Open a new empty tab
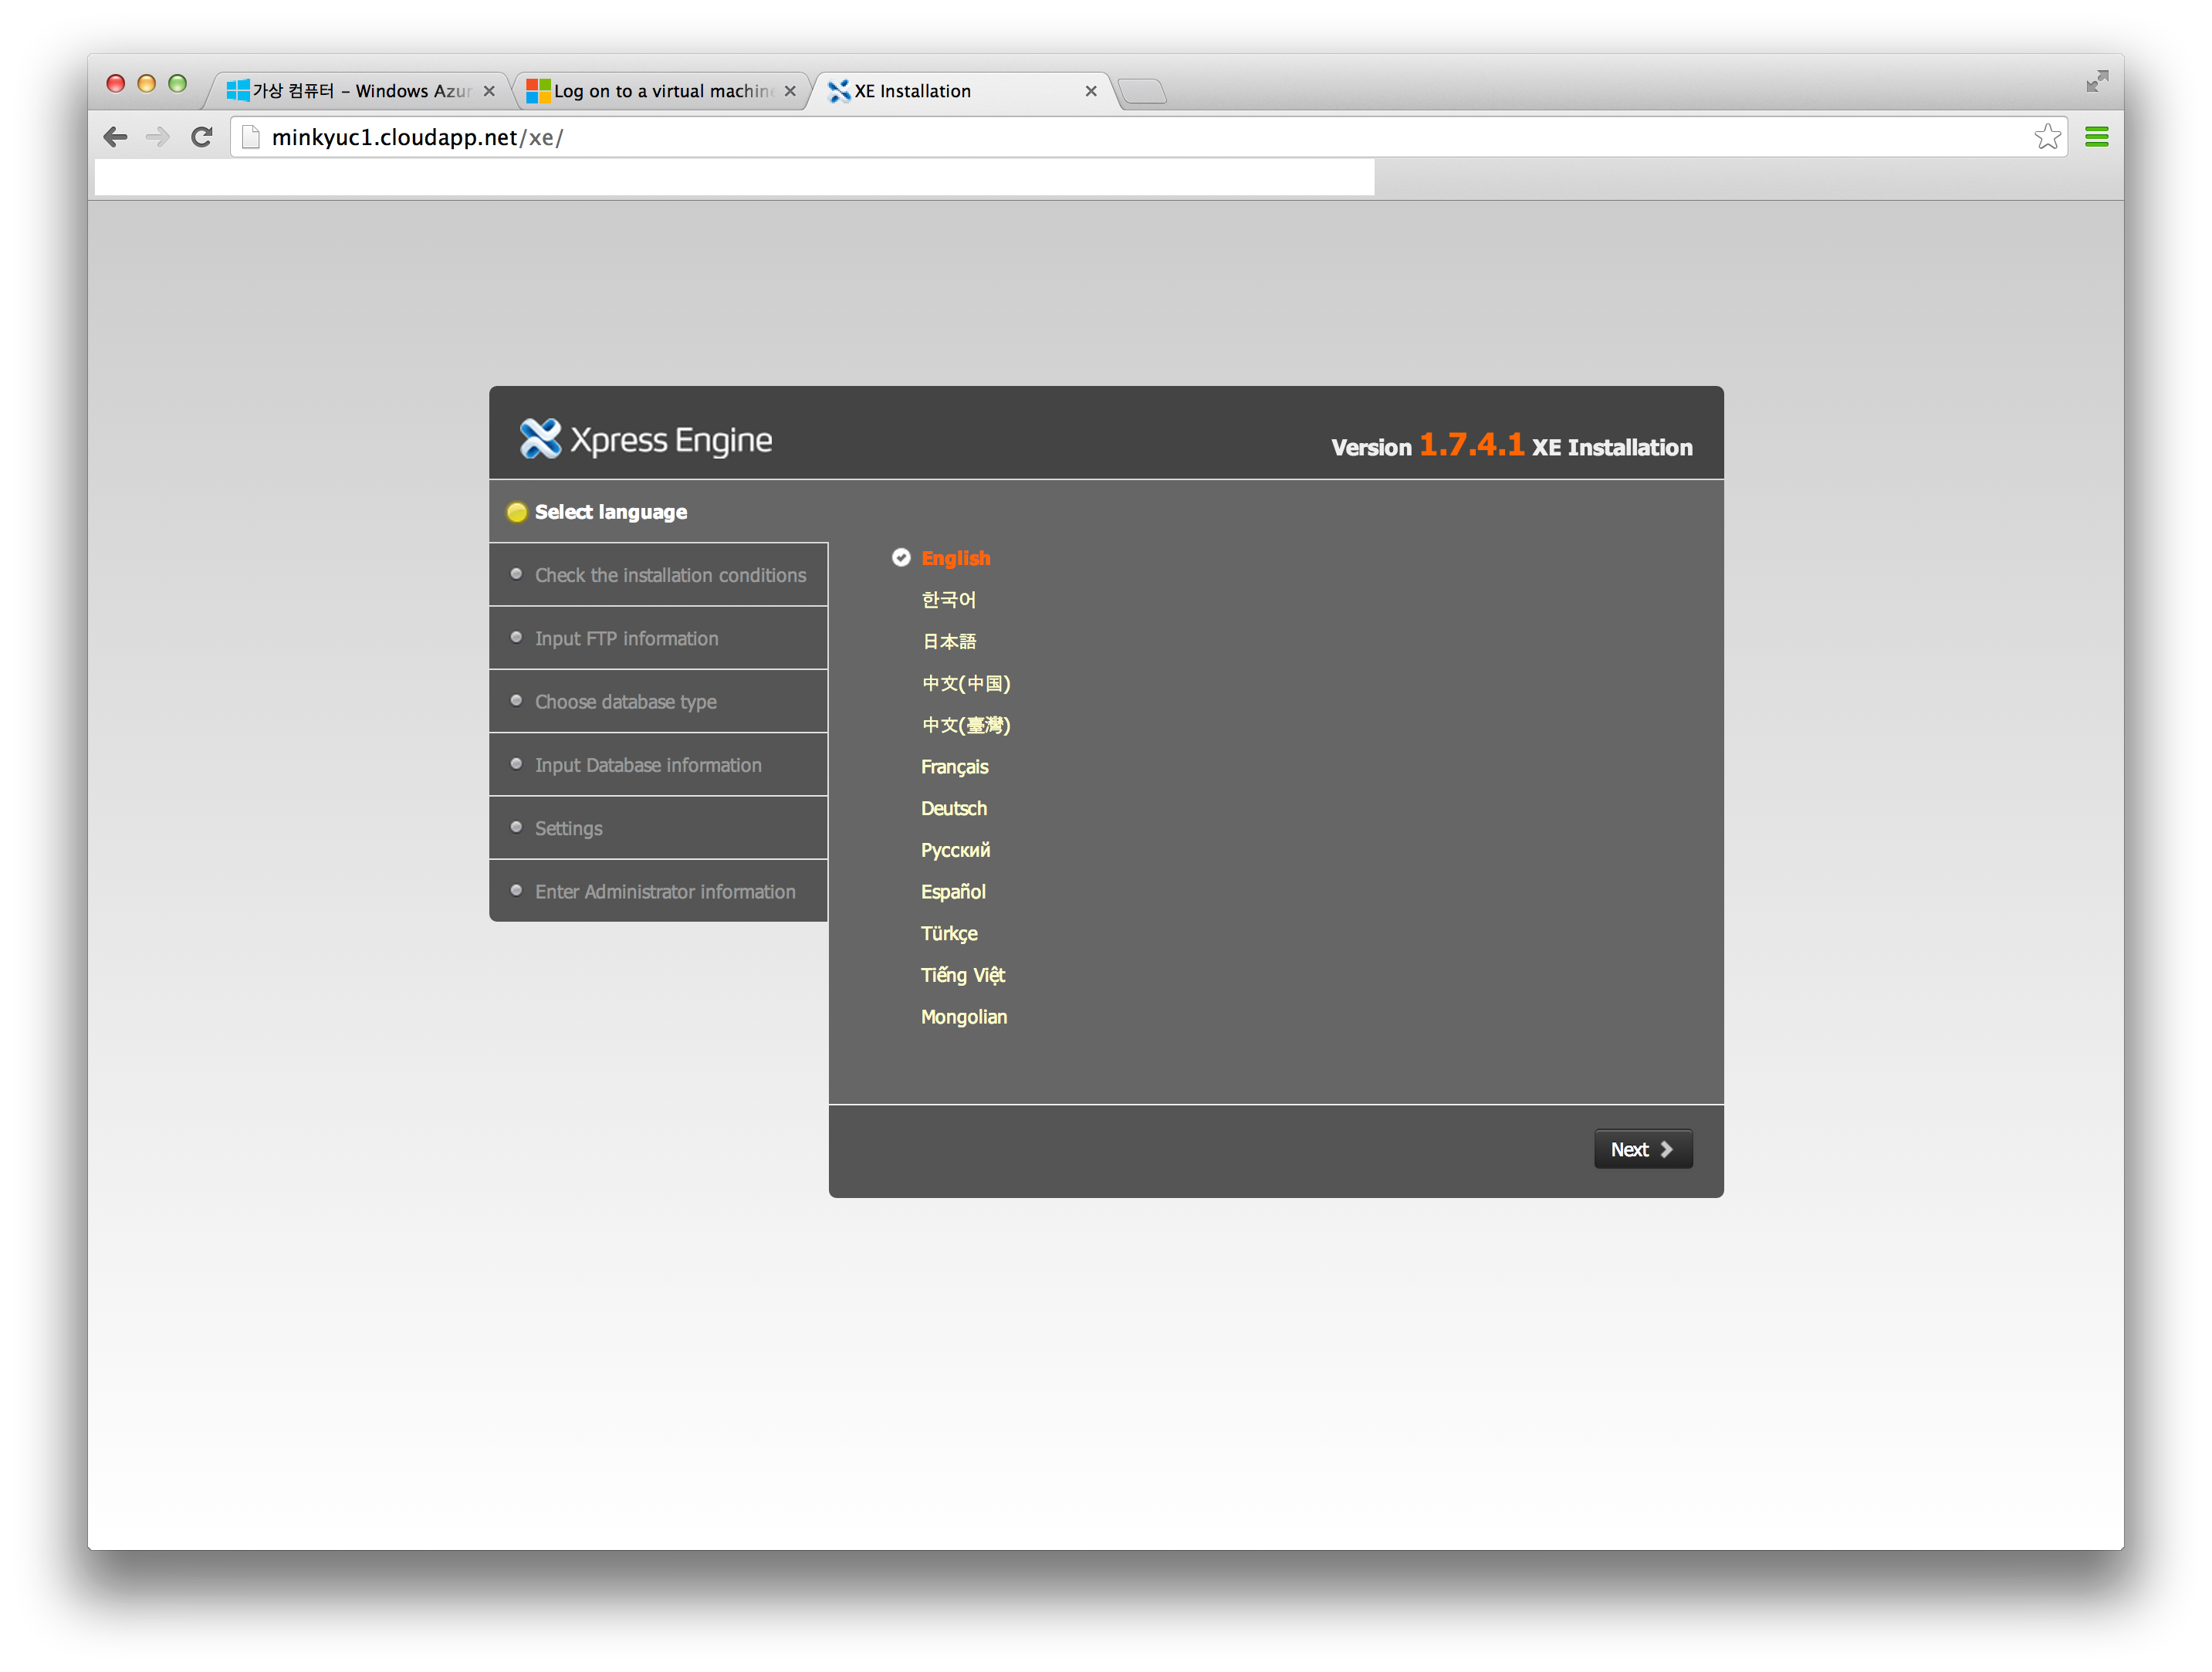 click(x=1142, y=92)
